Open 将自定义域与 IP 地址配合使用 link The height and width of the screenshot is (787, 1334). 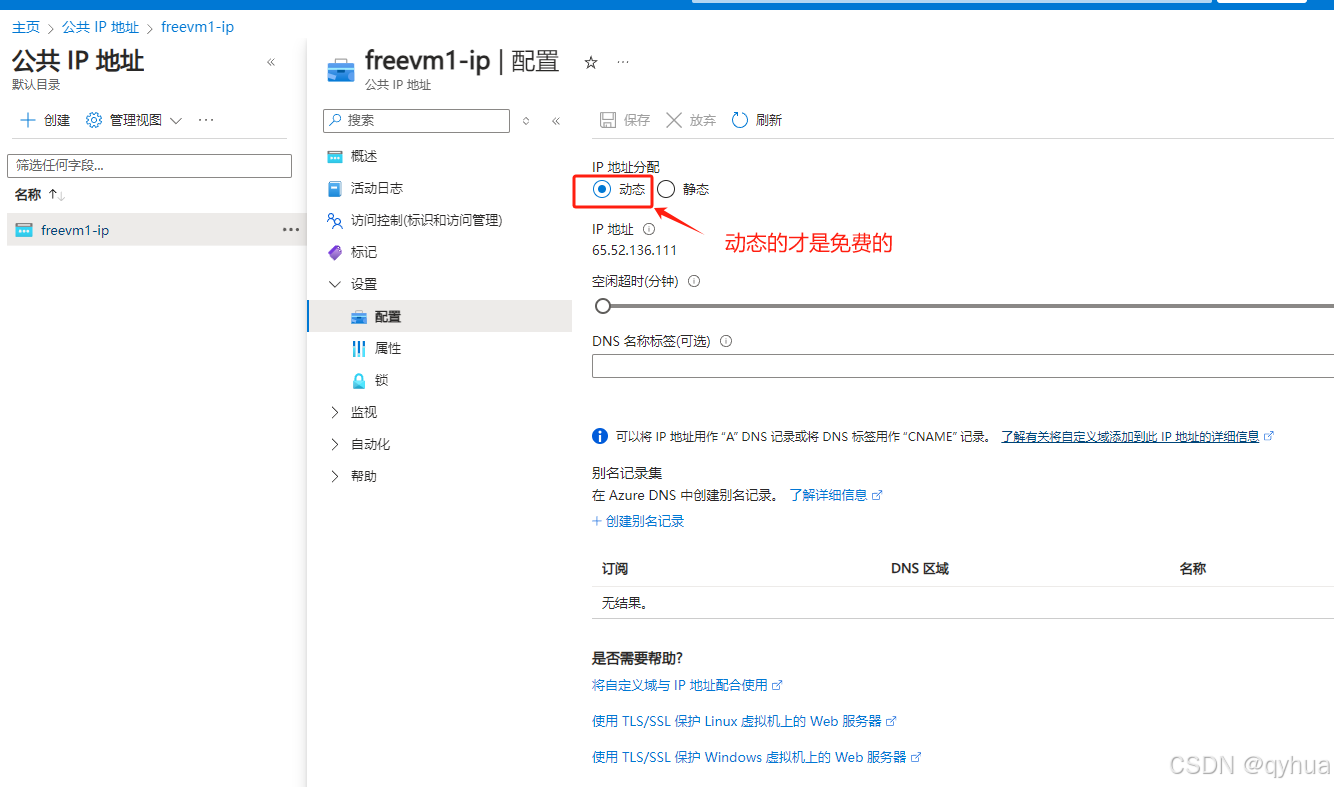click(680, 685)
